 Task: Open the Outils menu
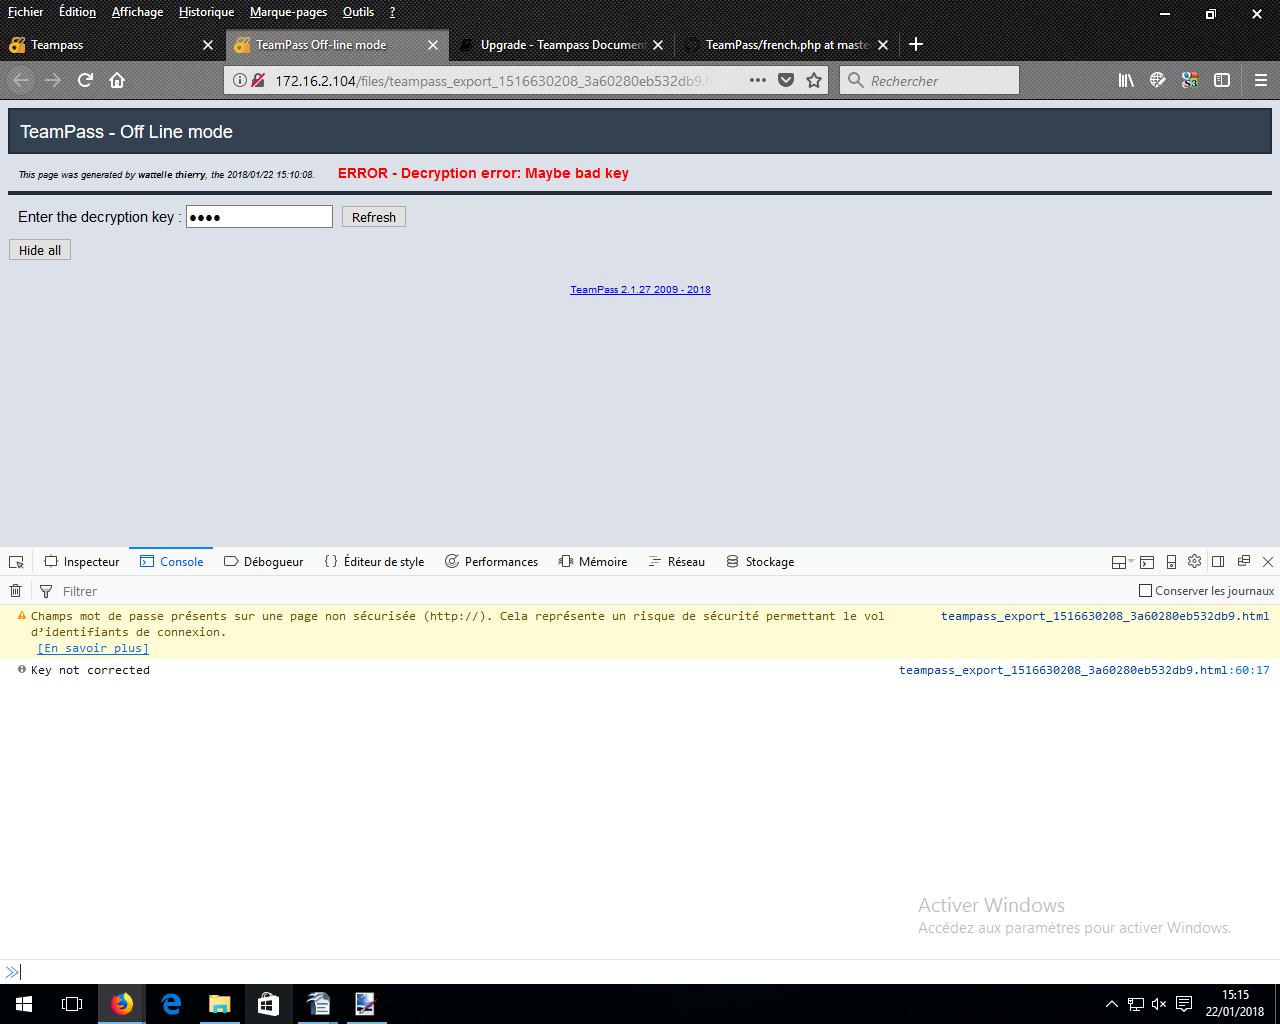click(x=357, y=12)
